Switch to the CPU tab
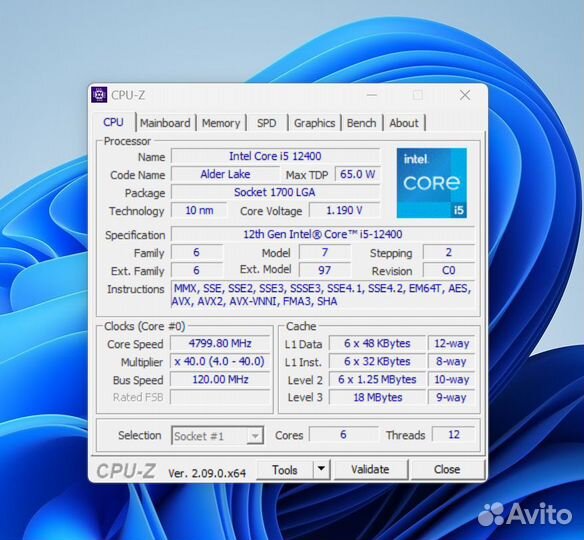The image size is (584, 540). [114, 122]
